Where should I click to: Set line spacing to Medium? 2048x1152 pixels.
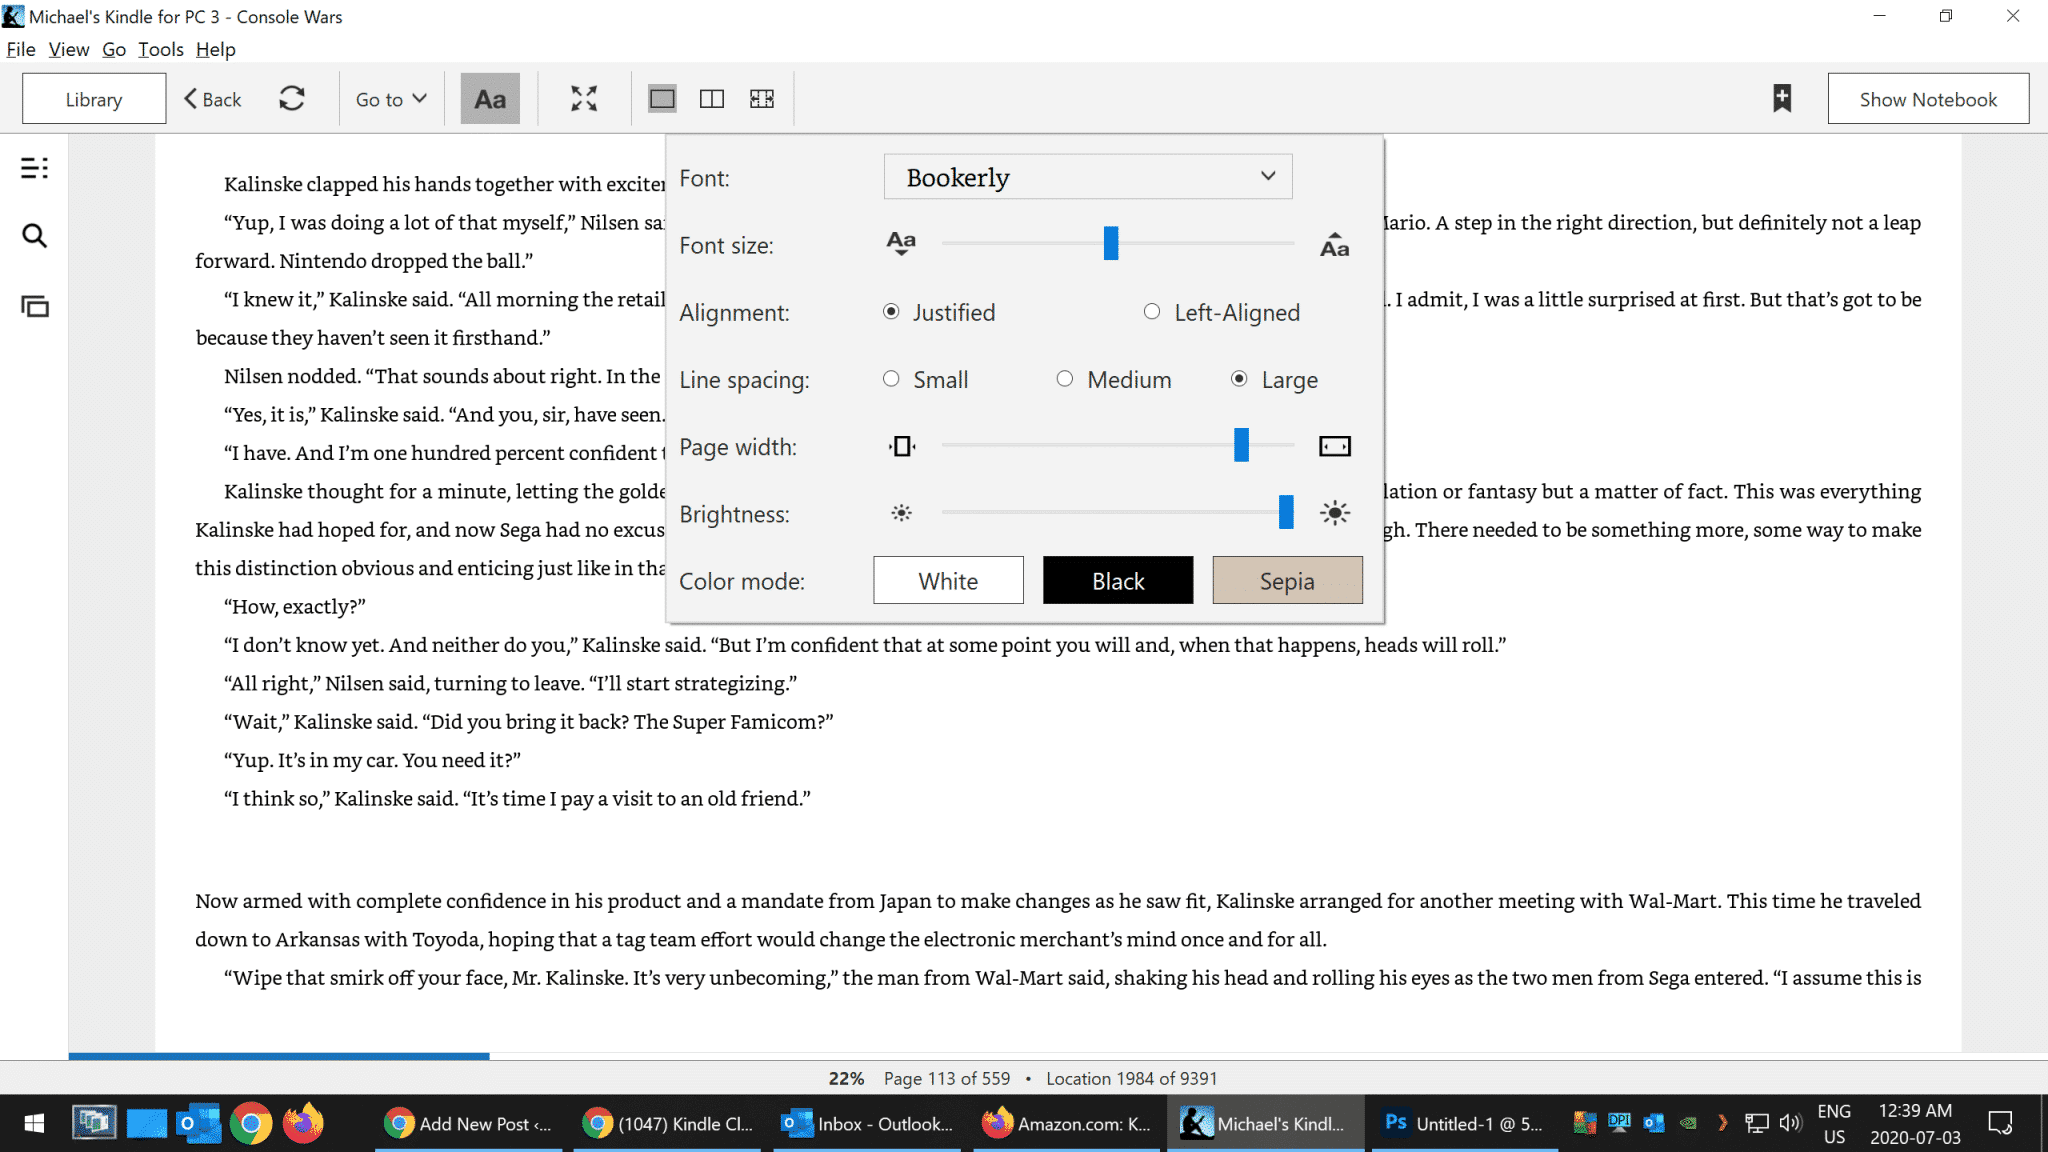pos(1114,379)
